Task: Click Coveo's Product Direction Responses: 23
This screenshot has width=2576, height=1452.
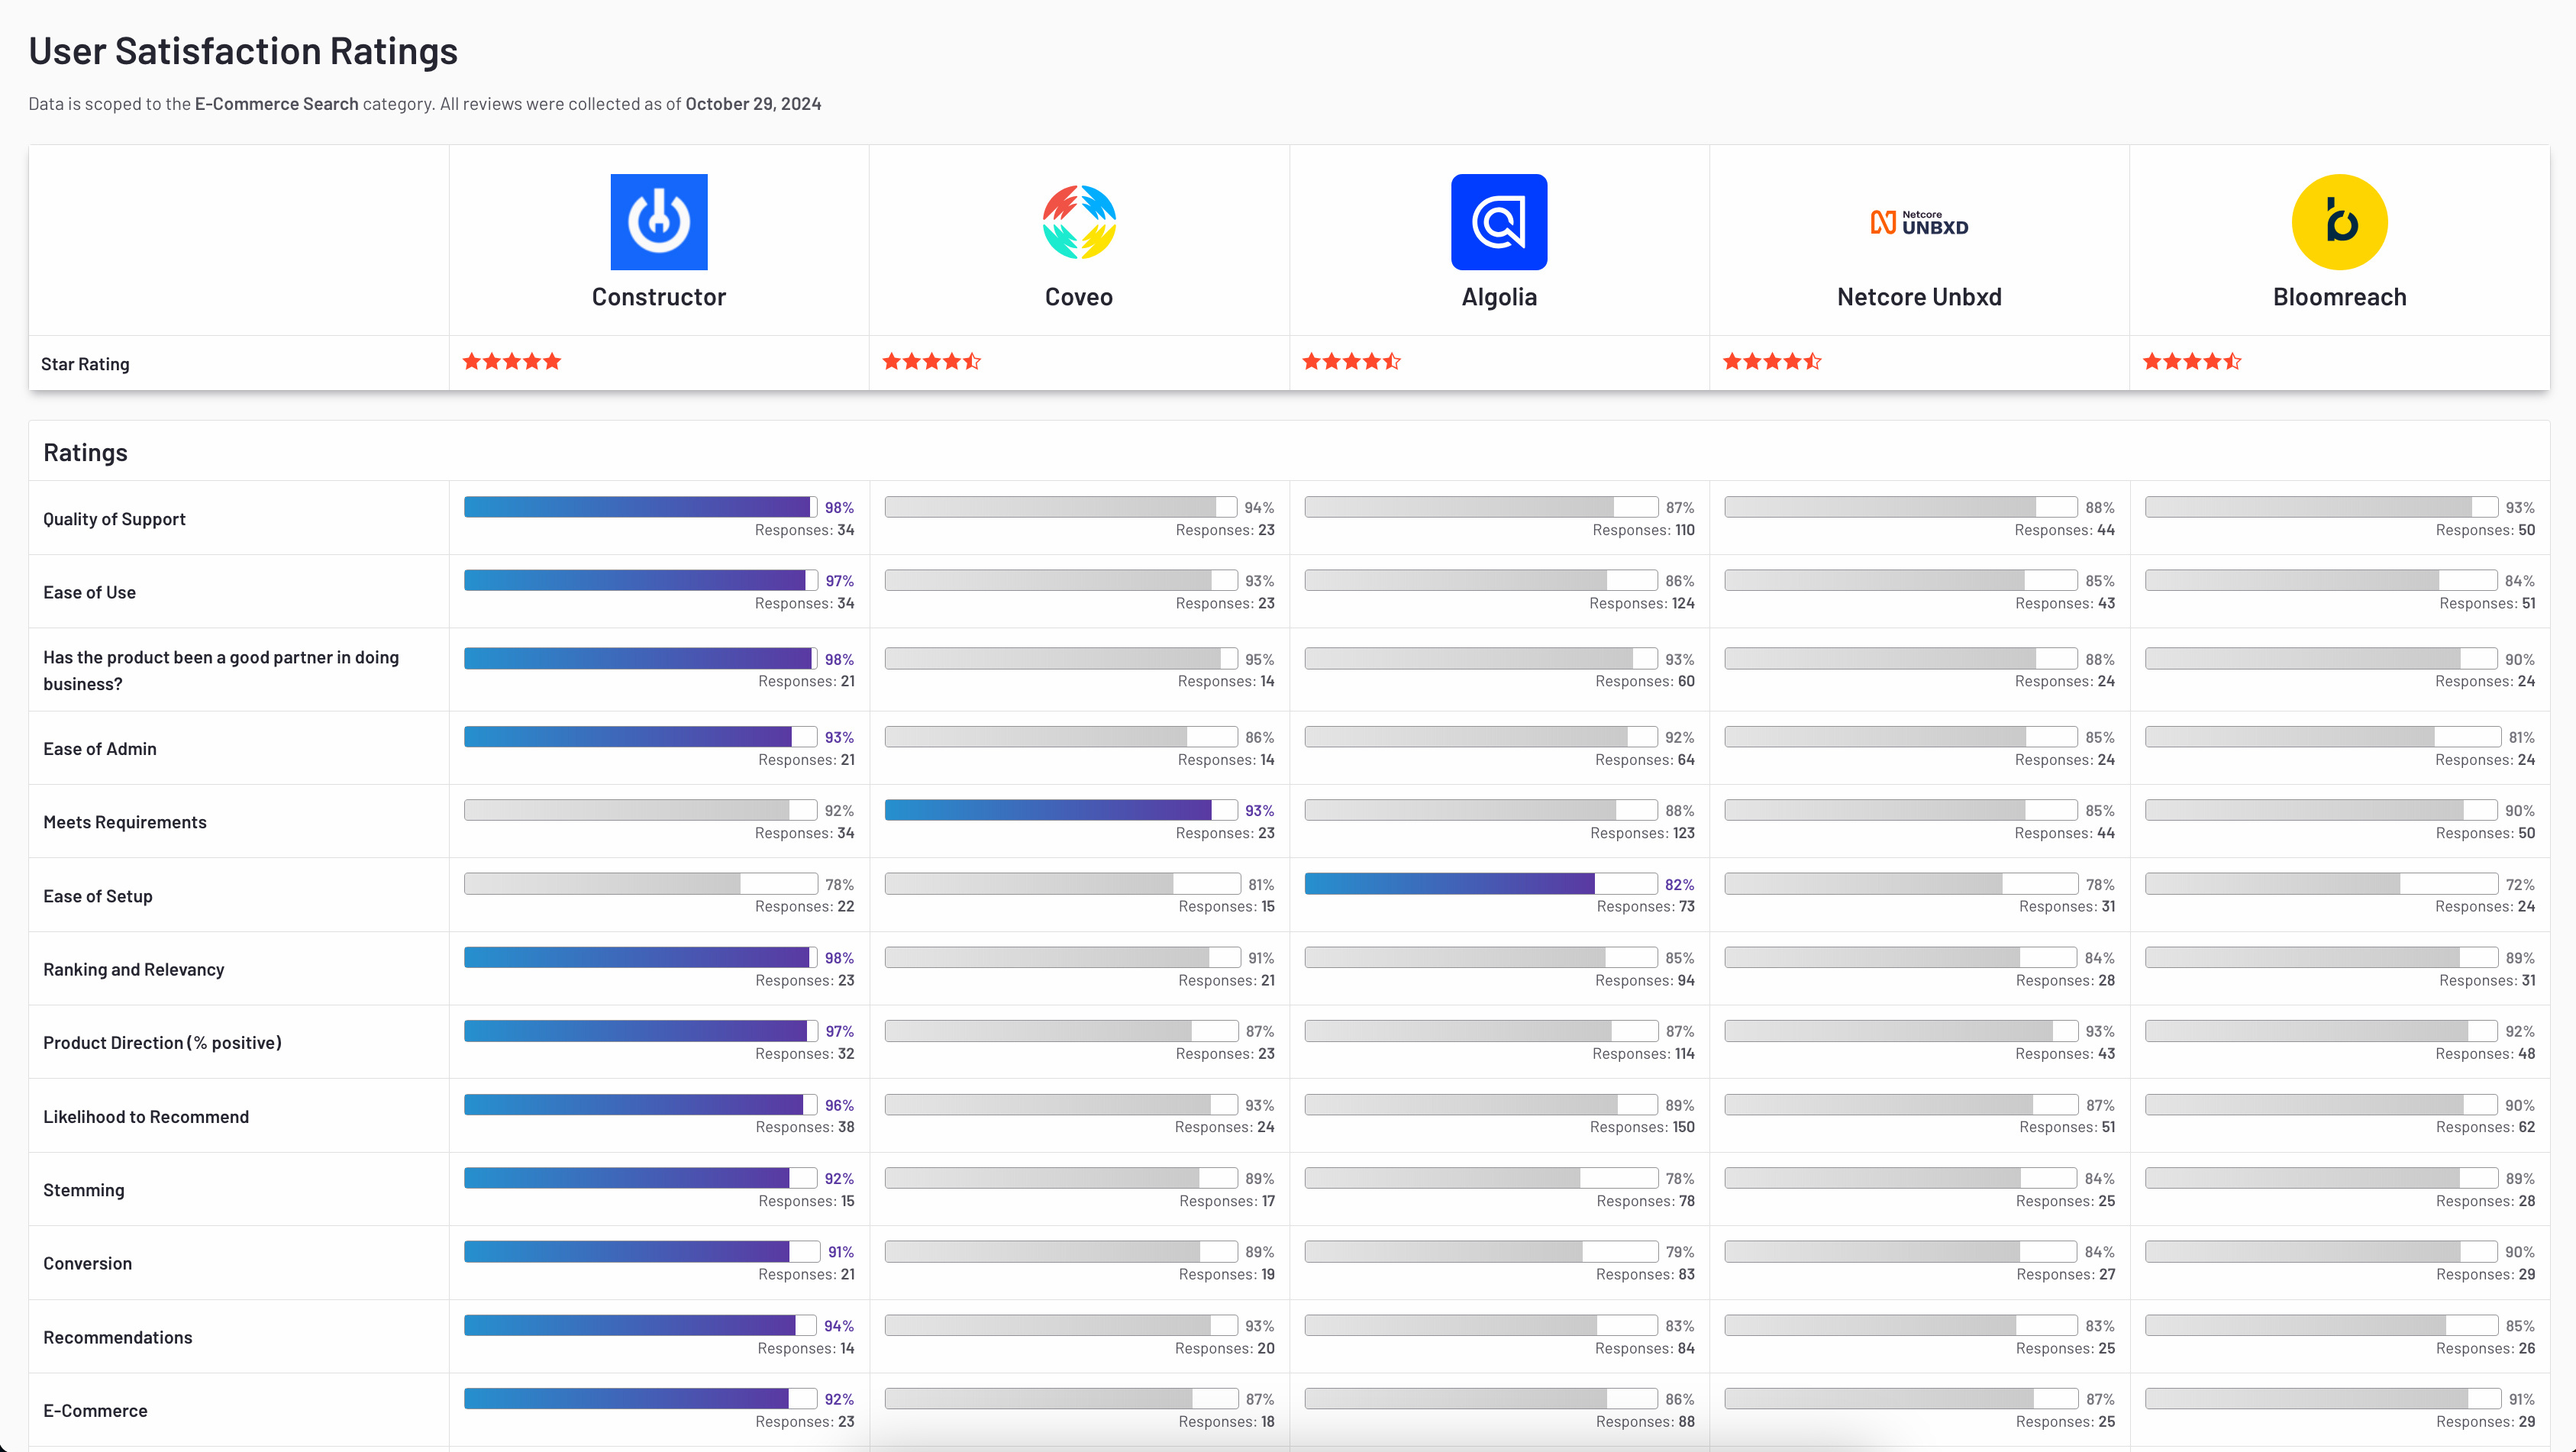Action: pos(1225,1054)
